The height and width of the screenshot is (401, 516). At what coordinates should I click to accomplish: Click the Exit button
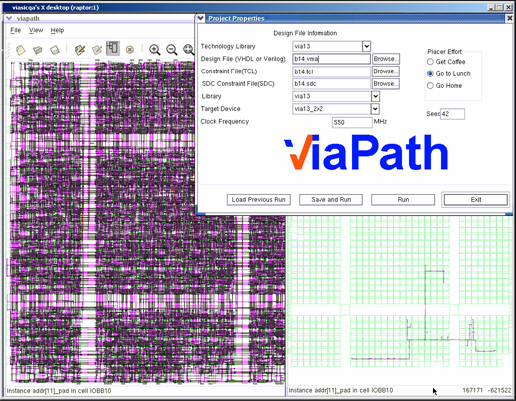click(x=476, y=200)
